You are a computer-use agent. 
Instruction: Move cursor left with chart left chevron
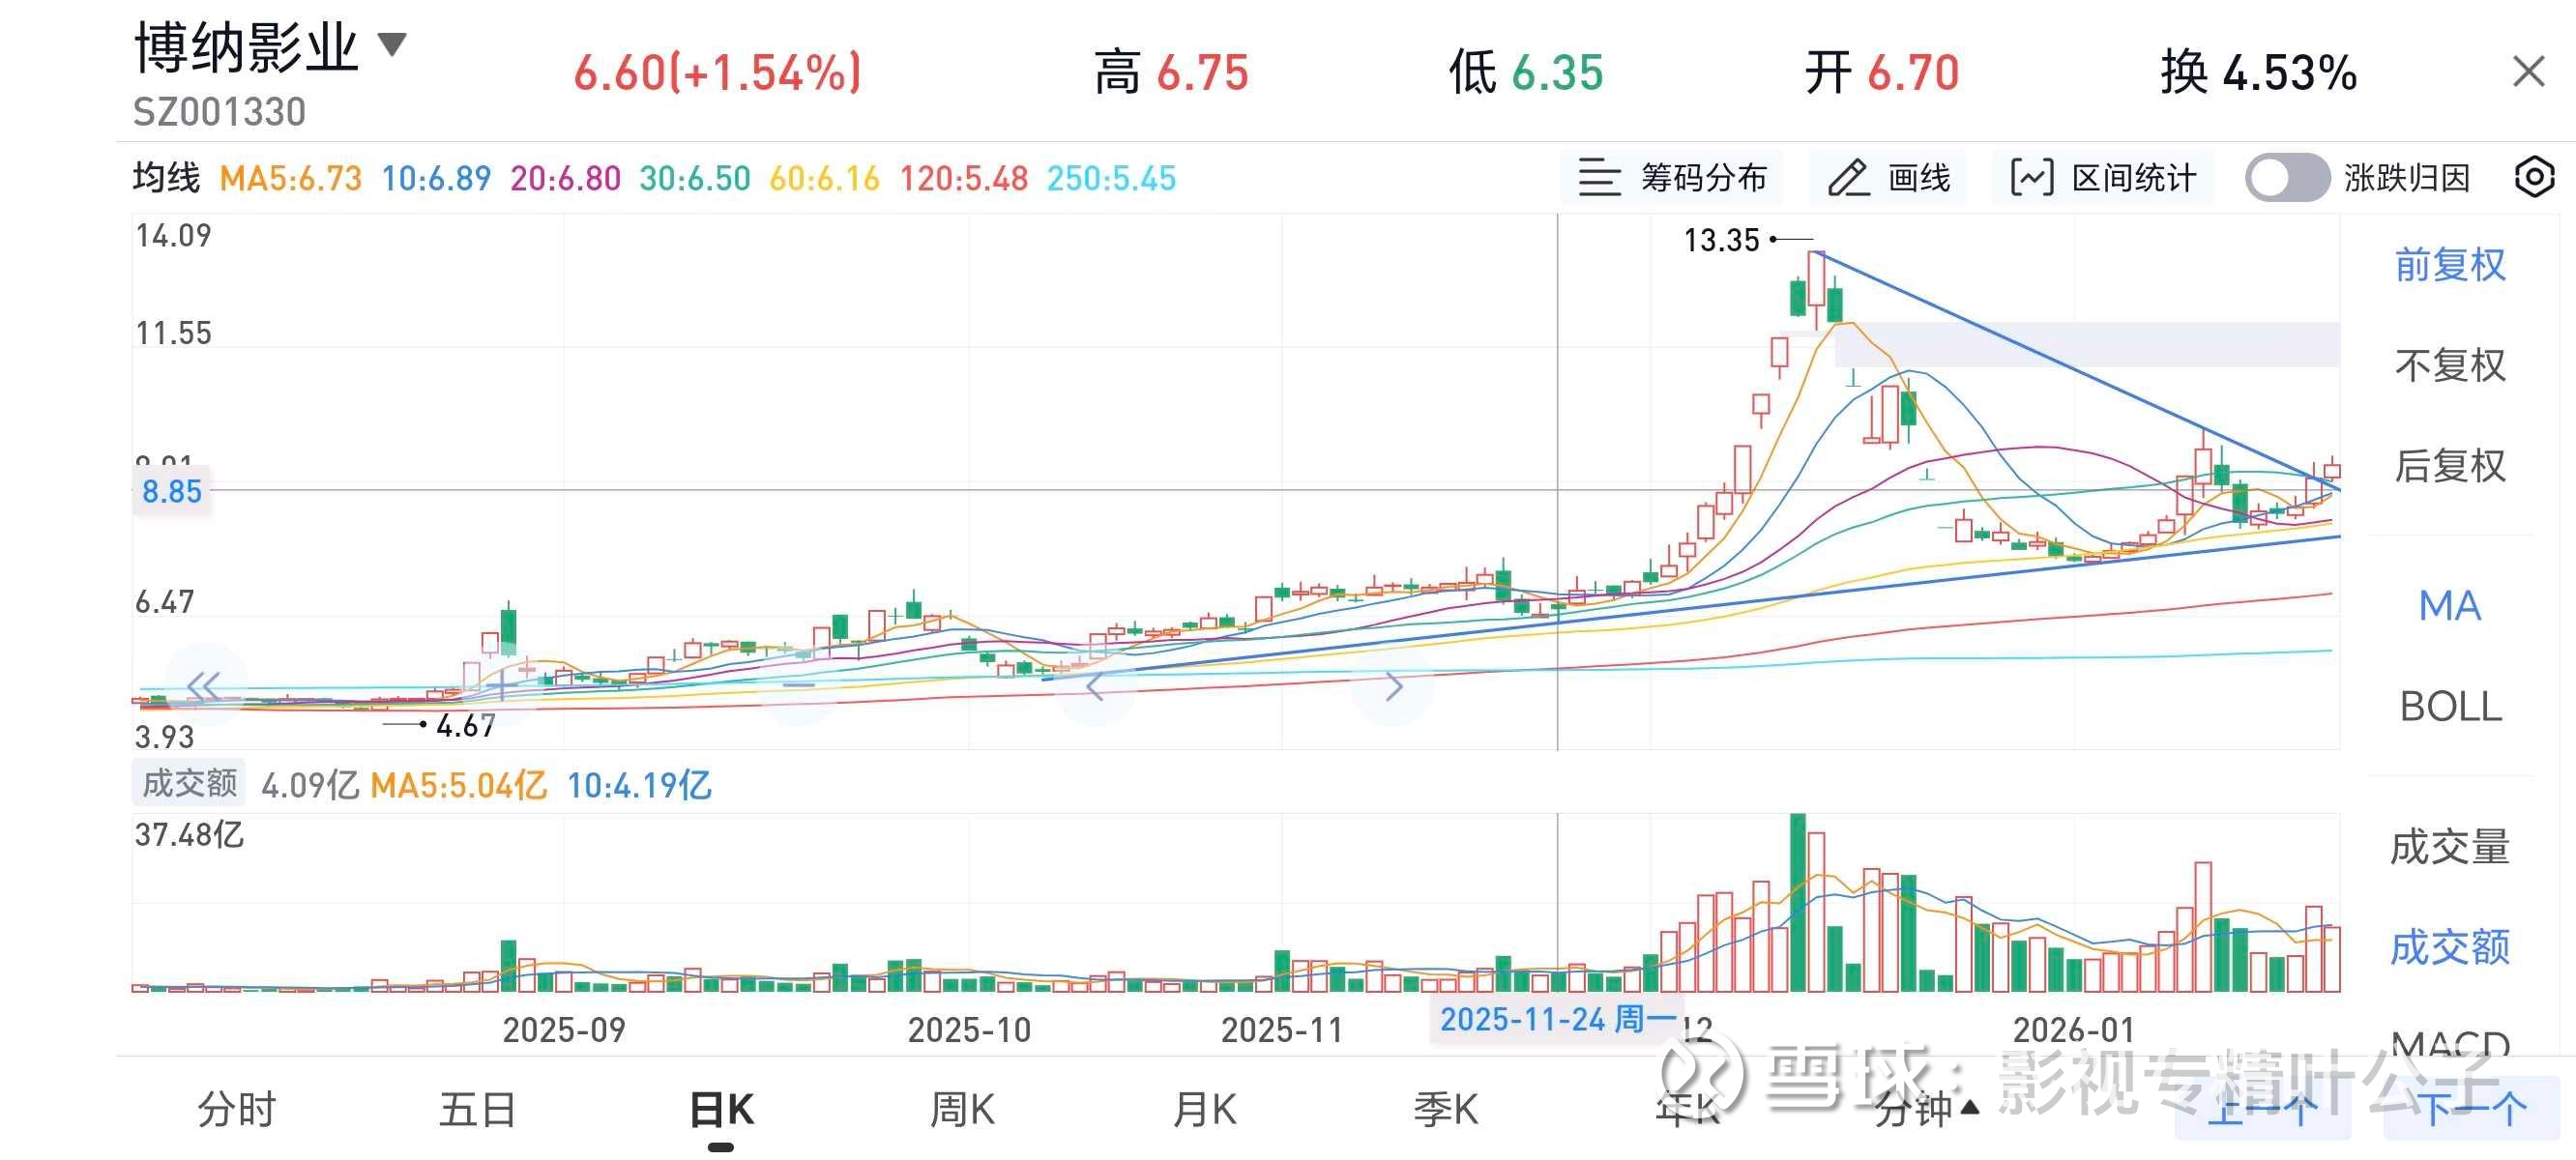pos(1096,686)
